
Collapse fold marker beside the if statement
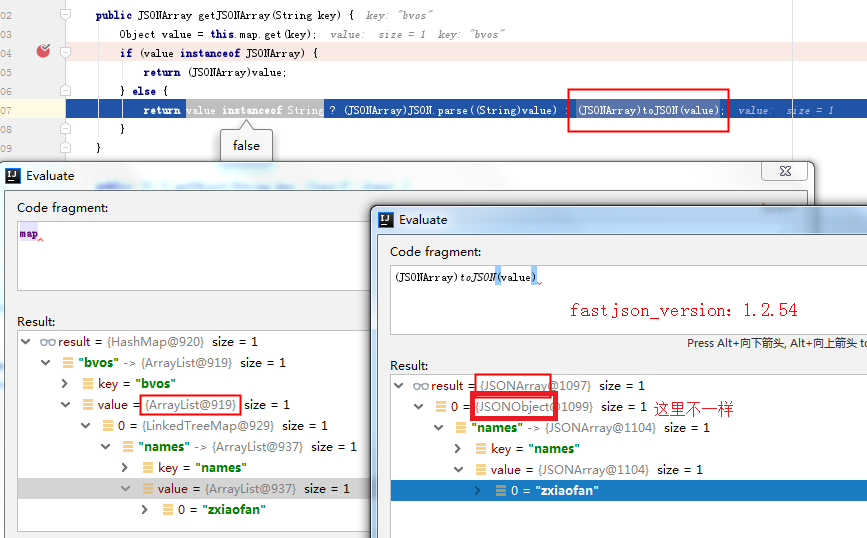[65, 53]
